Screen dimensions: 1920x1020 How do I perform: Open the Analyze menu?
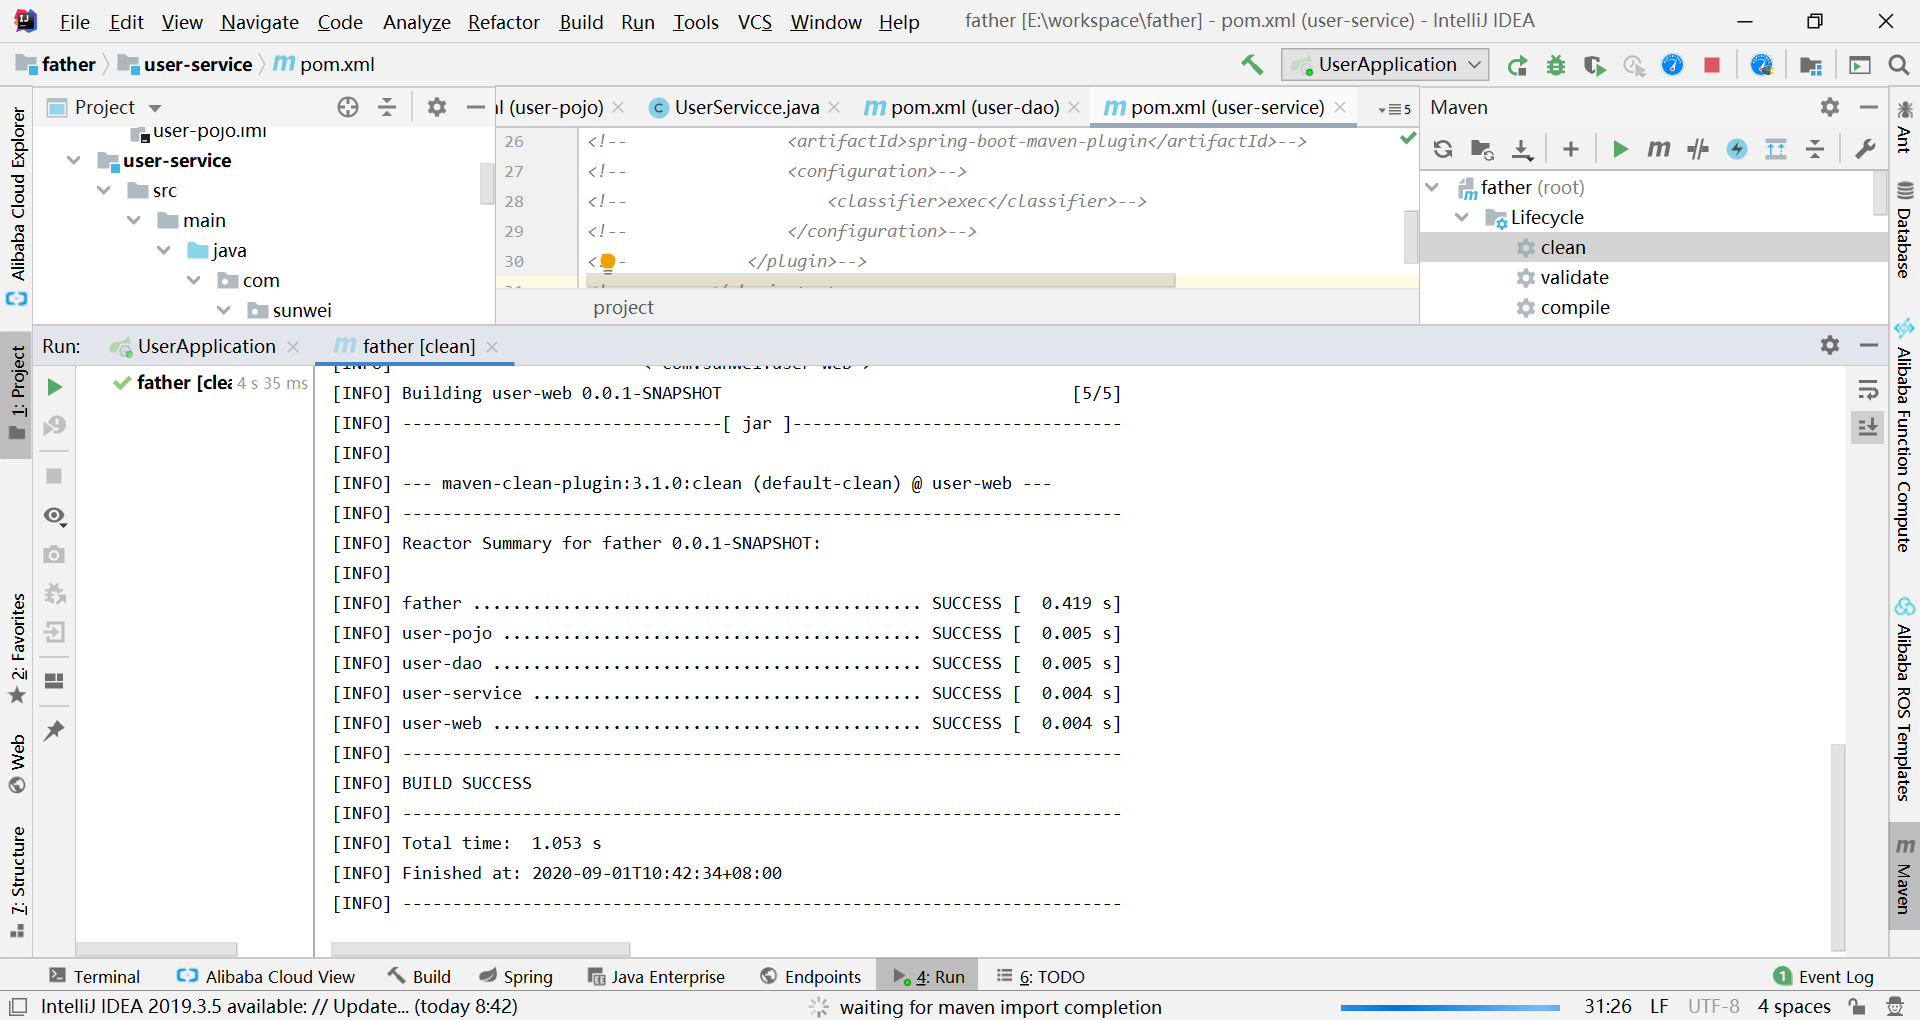pos(416,22)
